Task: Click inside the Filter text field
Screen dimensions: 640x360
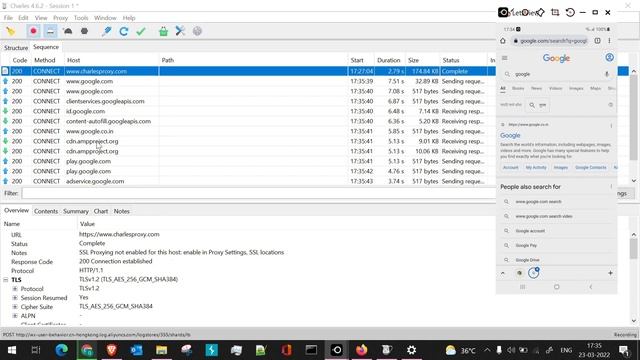Action: 259,193
